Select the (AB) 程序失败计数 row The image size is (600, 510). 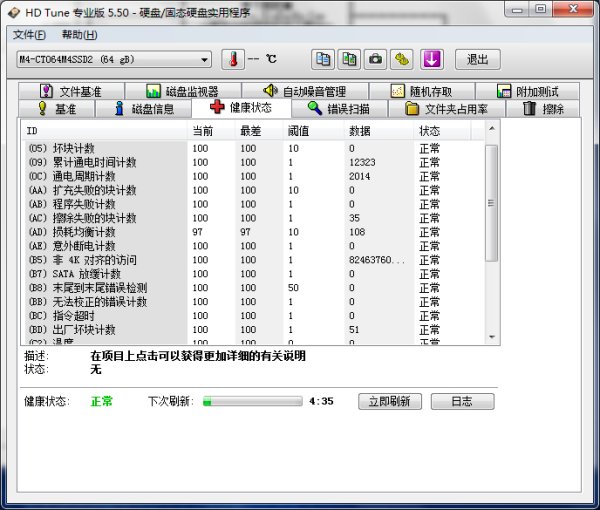[x=255, y=204]
